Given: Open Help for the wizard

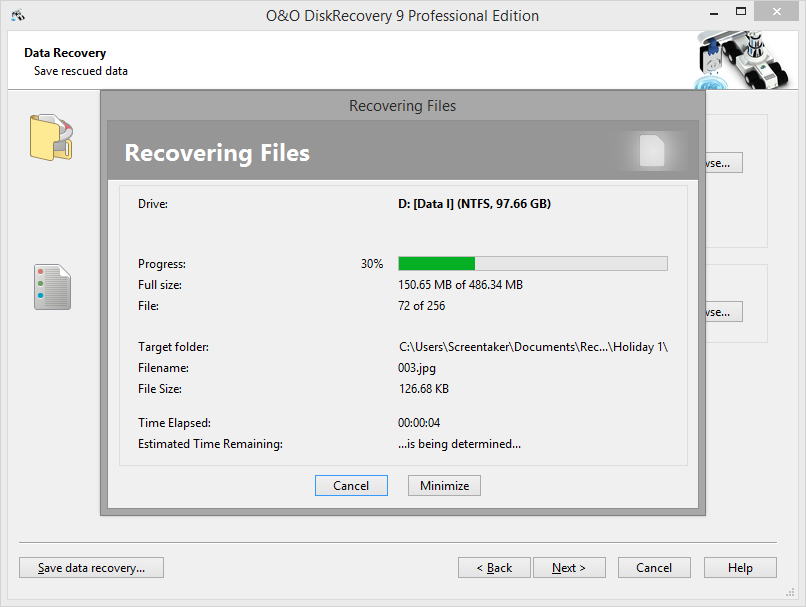Looking at the screenshot, I should tap(740, 567).
